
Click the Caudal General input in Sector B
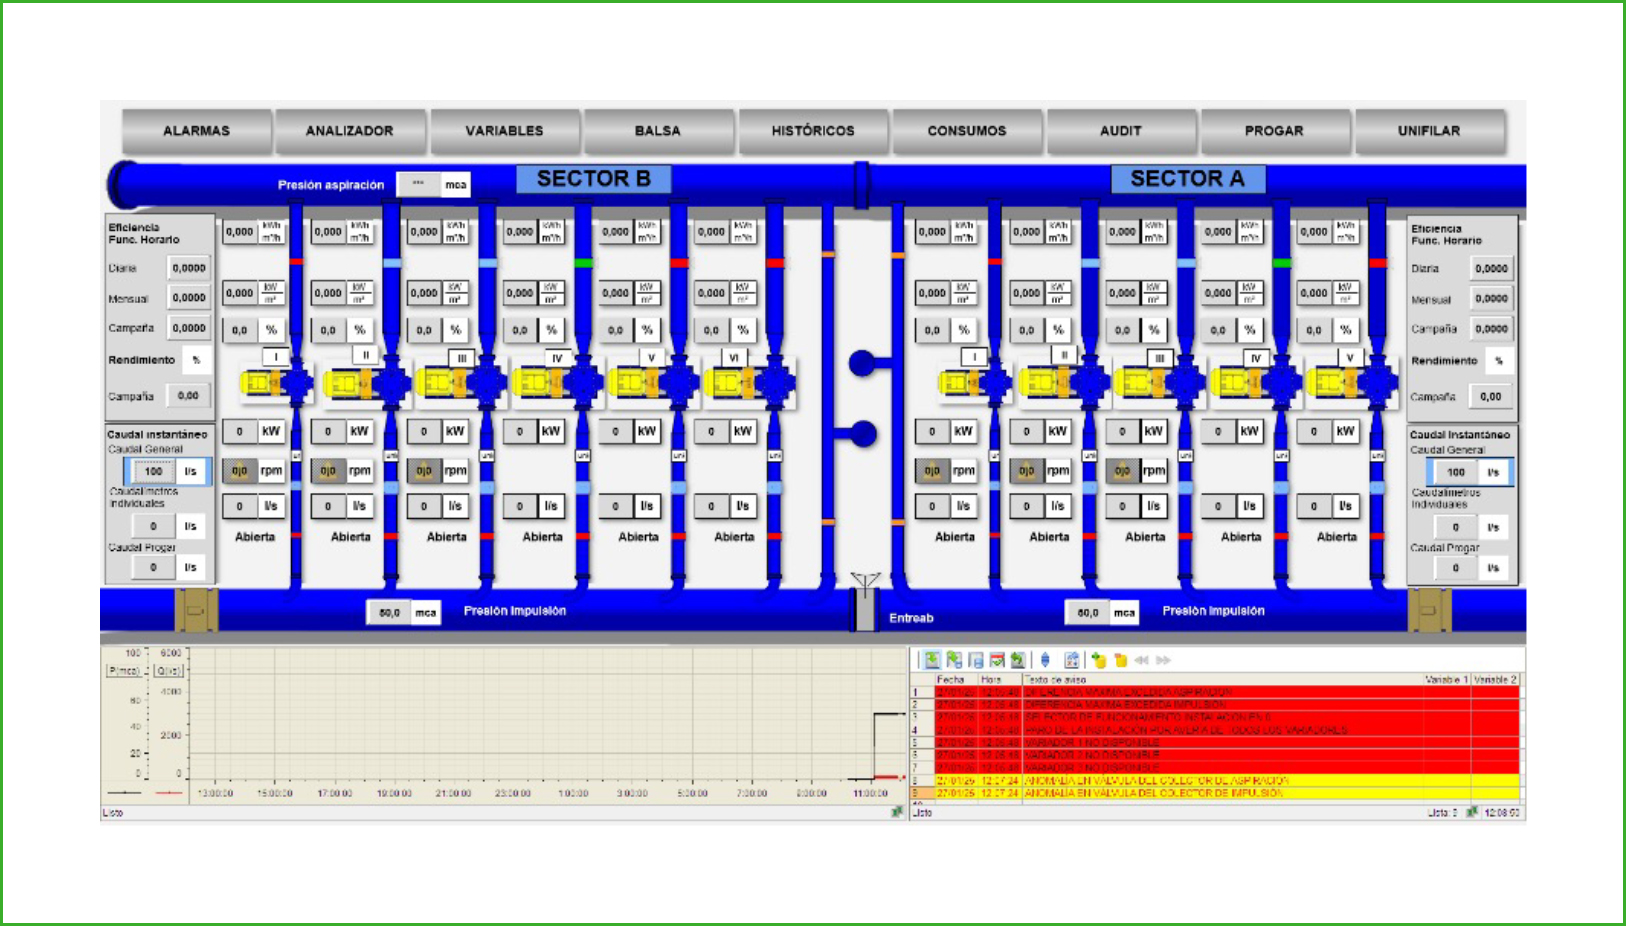click(153, 471)
